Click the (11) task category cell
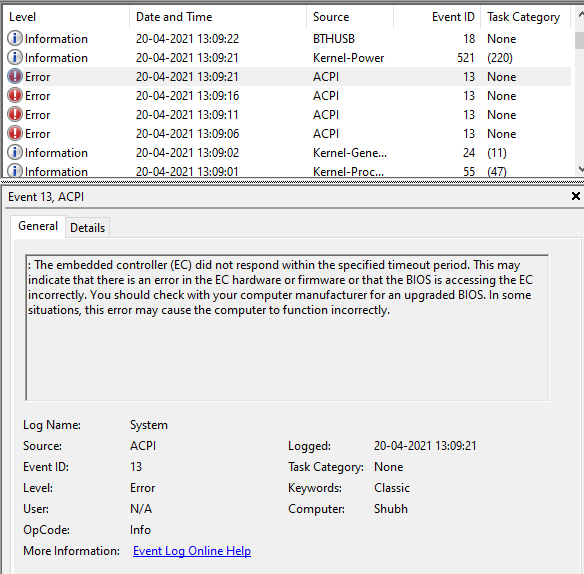This screenshot has width=584, height=574. tap(497, 153)
